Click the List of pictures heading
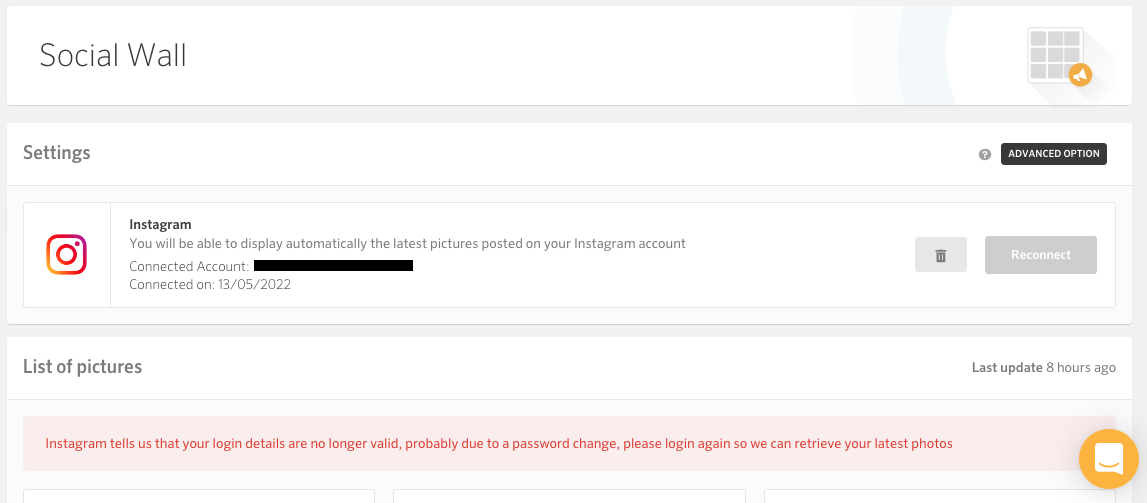This screenshot has width=1147, height=503. click(83, 366)
